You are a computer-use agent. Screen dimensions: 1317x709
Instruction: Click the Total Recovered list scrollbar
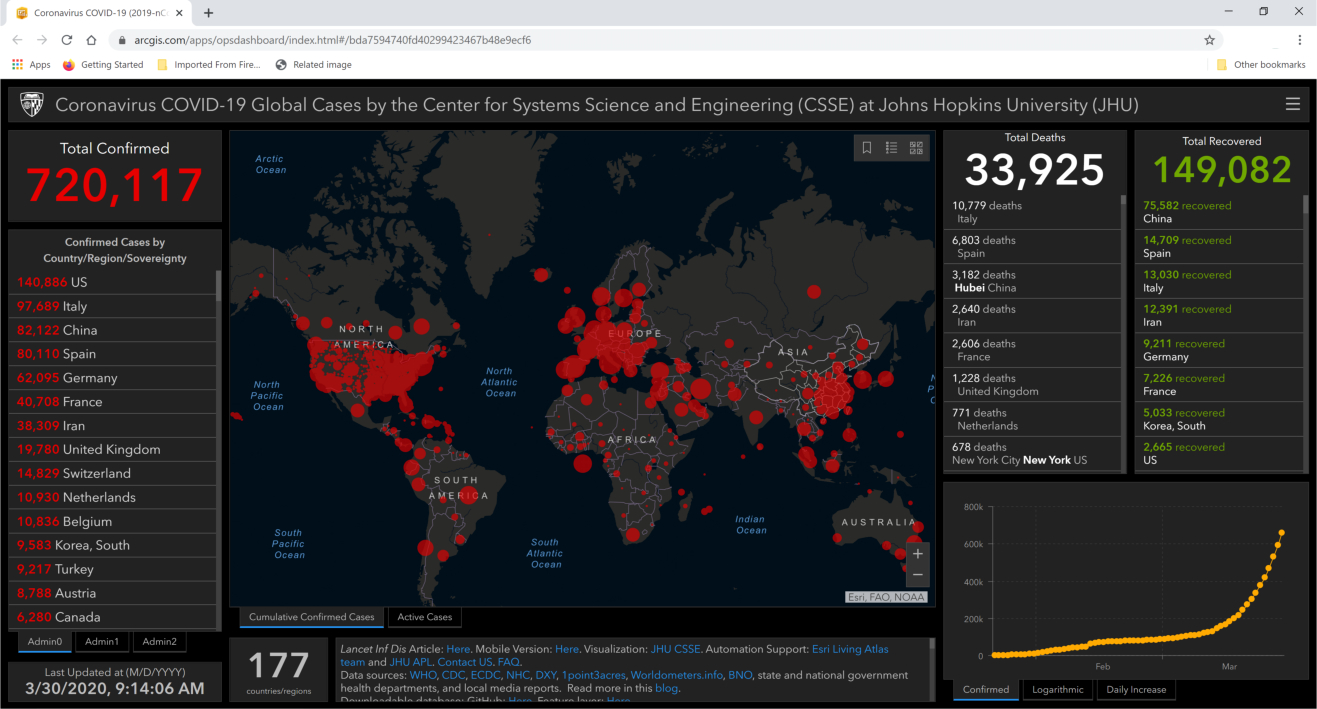tap(1305, 205)
